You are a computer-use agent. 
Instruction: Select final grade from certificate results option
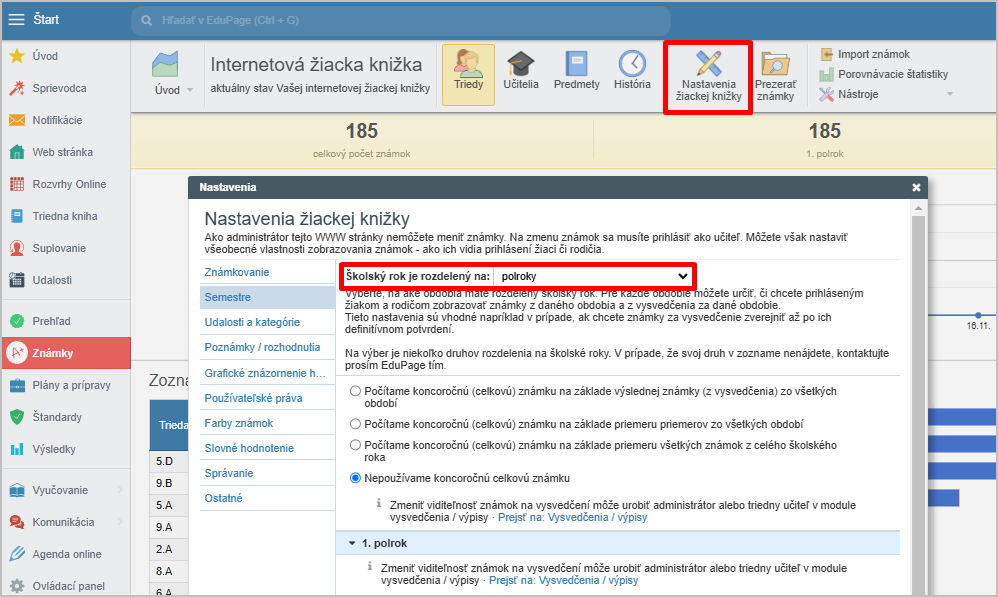pos(356,391)
